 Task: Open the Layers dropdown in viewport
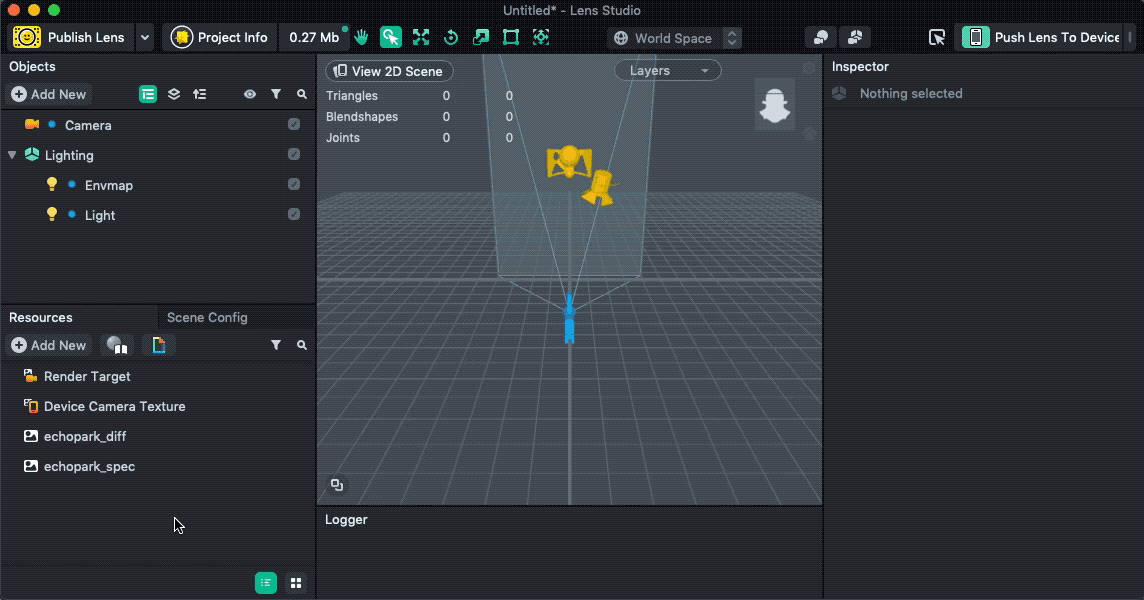pyautogui.click(x=668, y=71)
